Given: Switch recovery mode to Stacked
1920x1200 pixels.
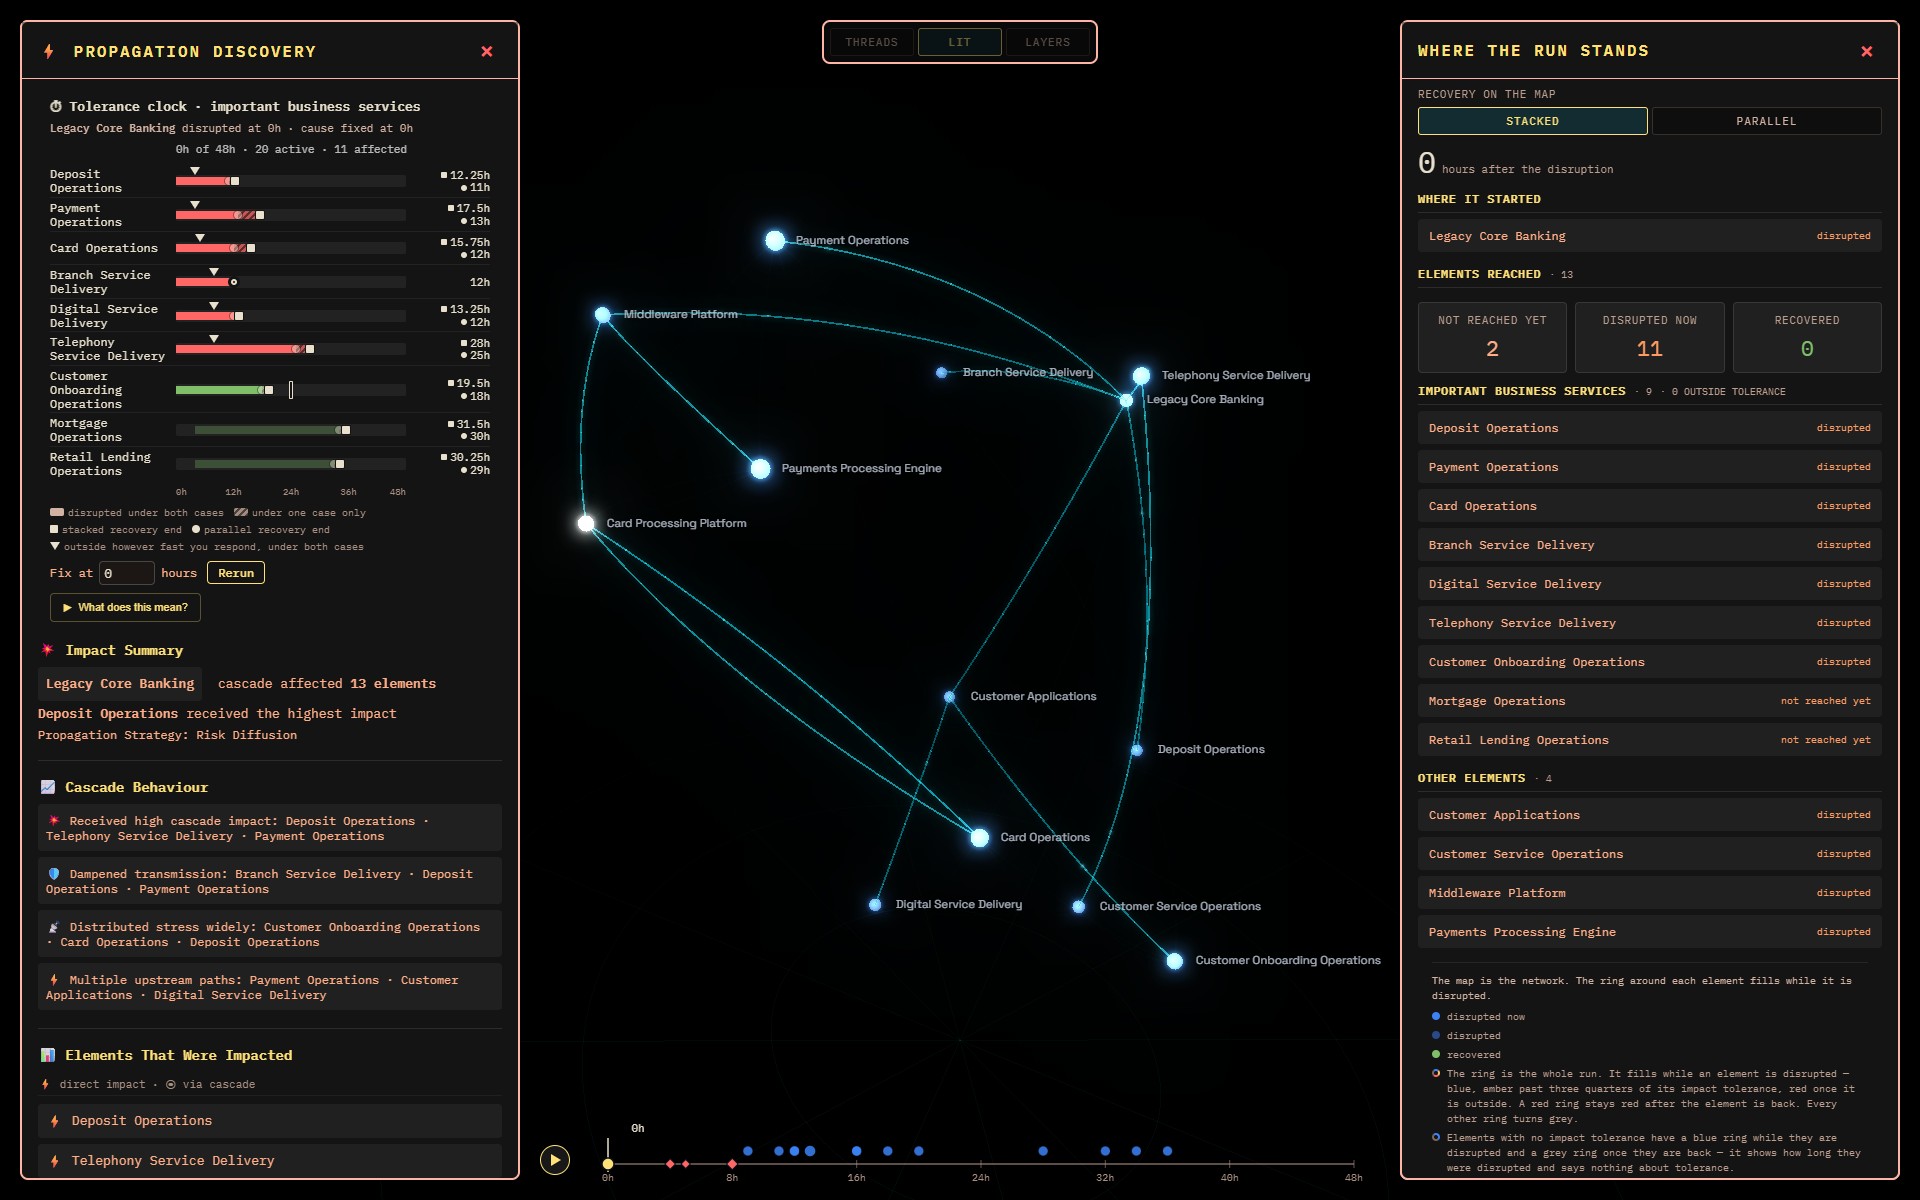Looking at the screenshot, I should 1532,121.
